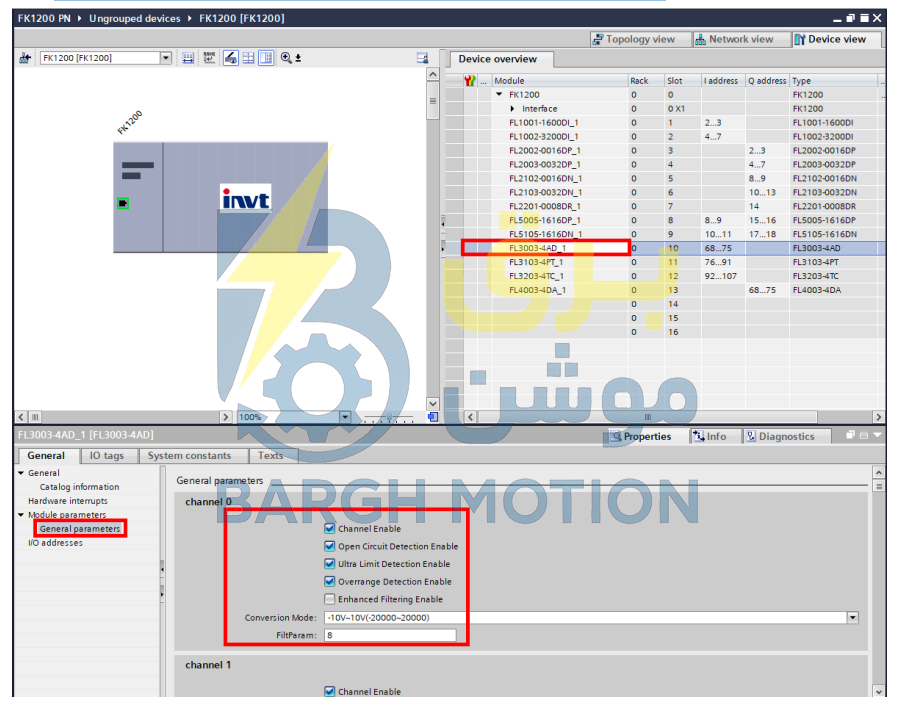
Task: Select the FL2201-0008DR_1 module row
Action: tap(665, 206)
